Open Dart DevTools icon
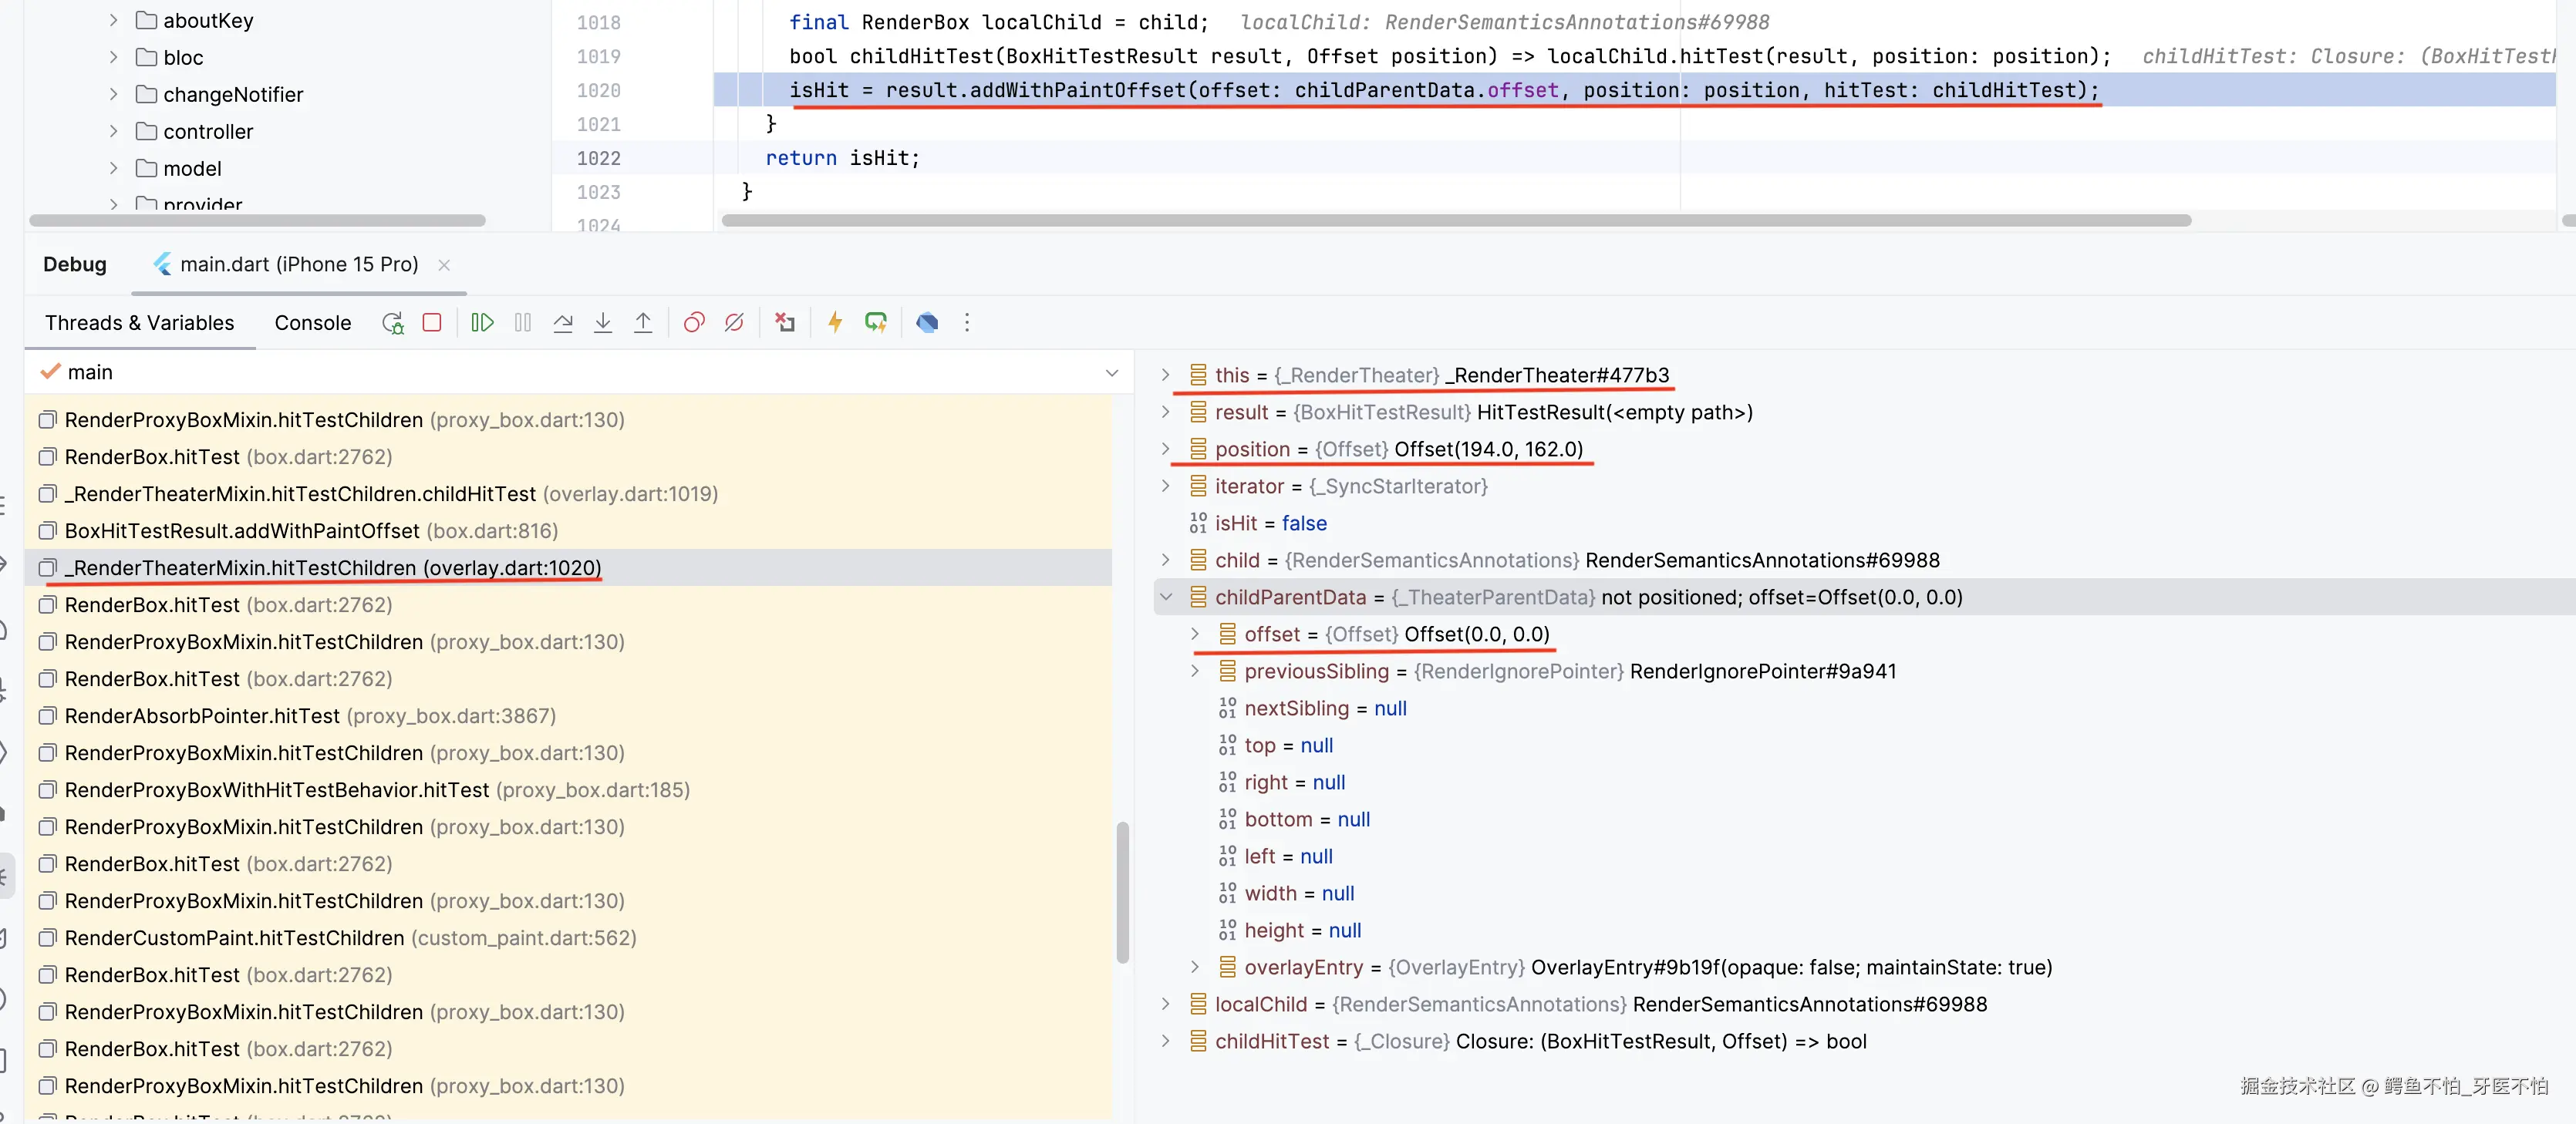 pos(927,323)
